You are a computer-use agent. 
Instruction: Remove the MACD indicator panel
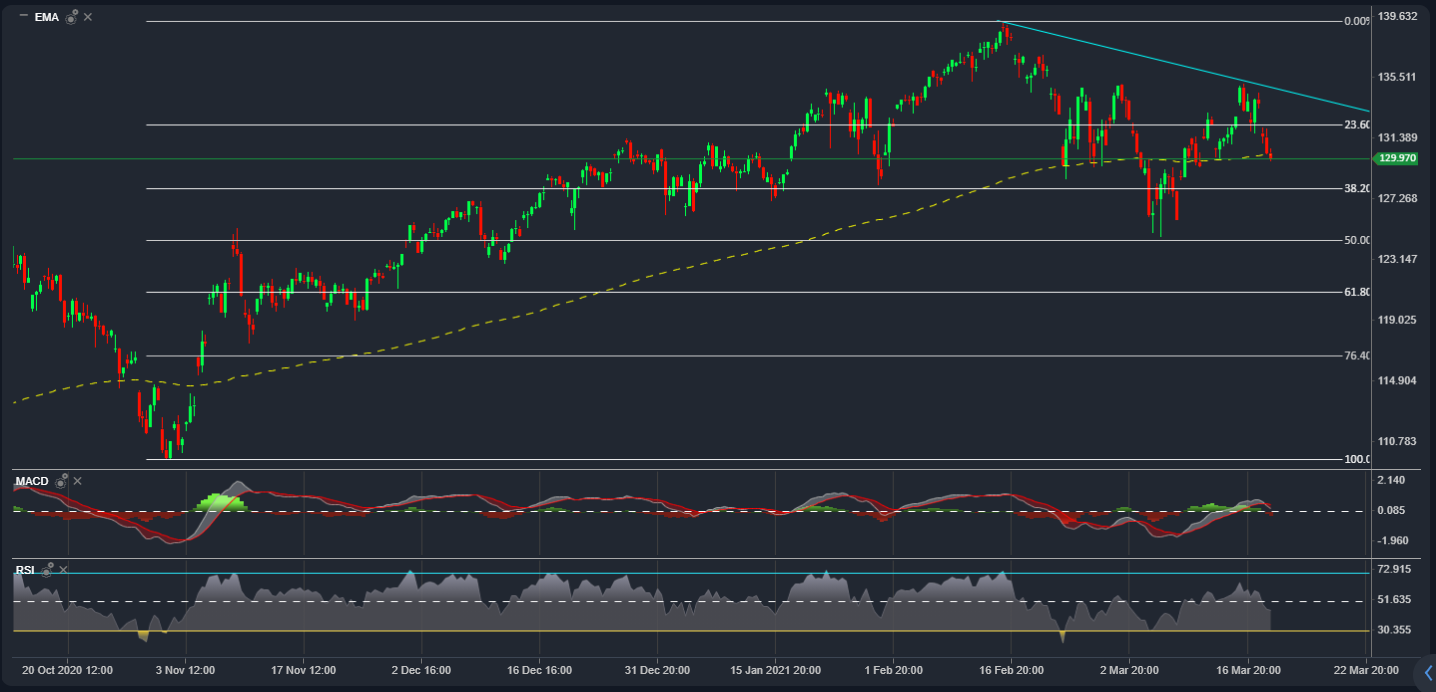(x=78, y=481)
